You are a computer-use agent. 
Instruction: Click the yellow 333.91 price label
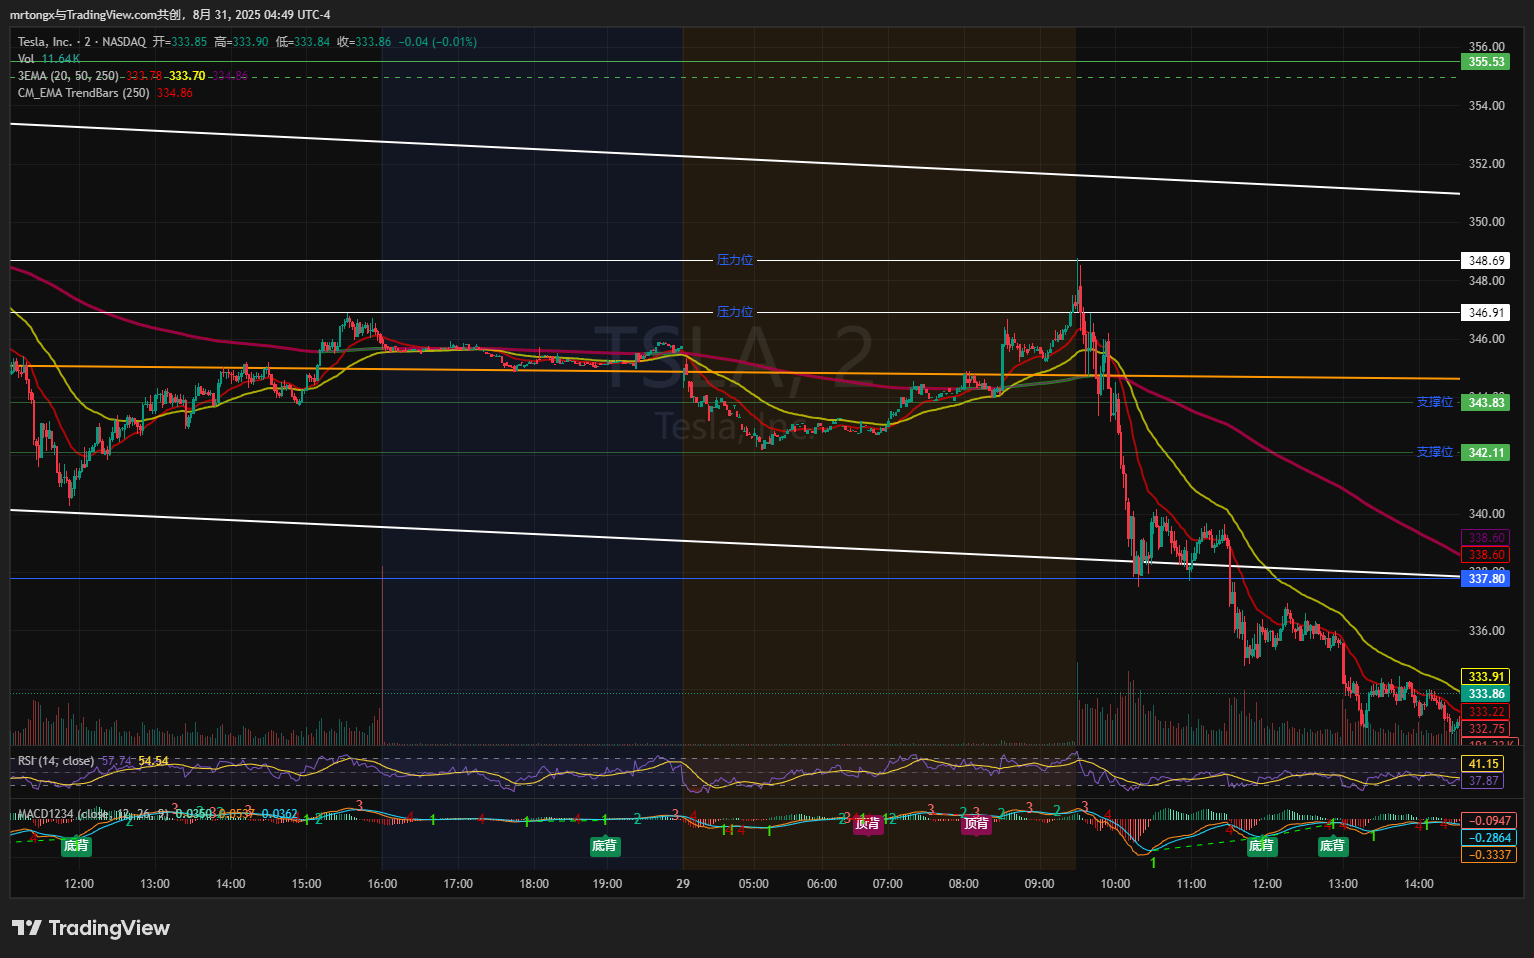pos(1486,677)
